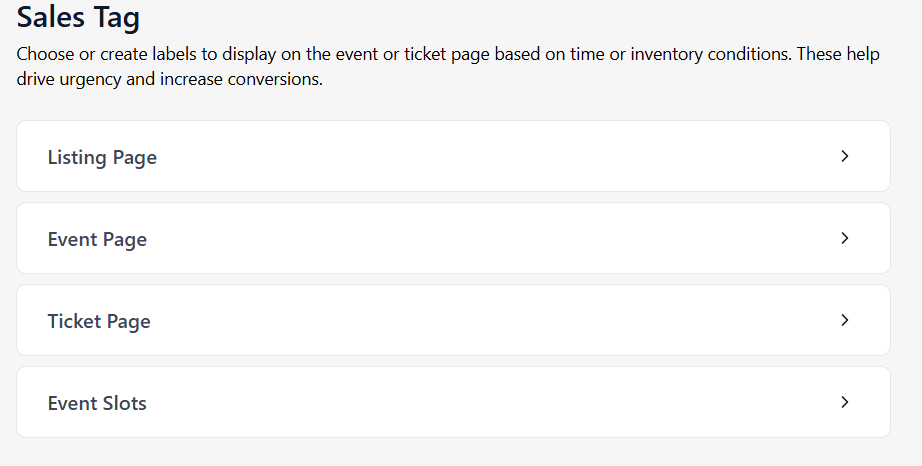Image resolution: width=922 pixels, height=466 pixels.
Task: Select the "Event Page" label text
Action: click(x=97, y=240)
